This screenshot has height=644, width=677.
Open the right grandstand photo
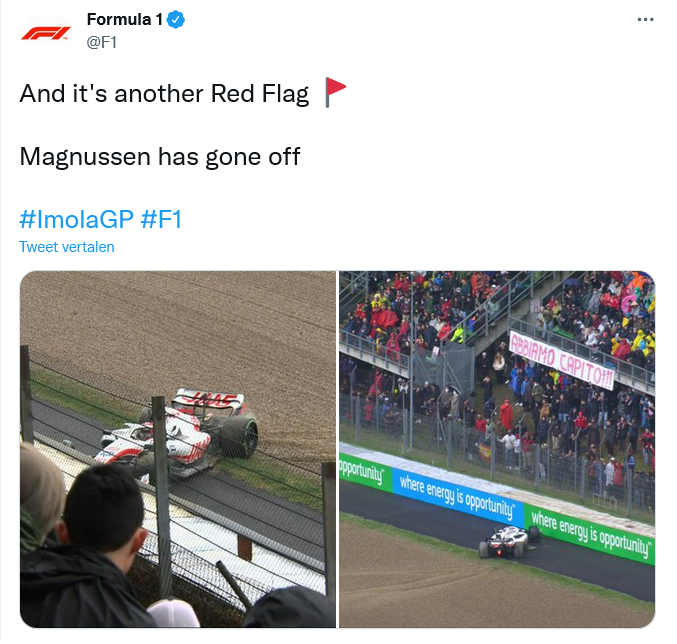497,449
